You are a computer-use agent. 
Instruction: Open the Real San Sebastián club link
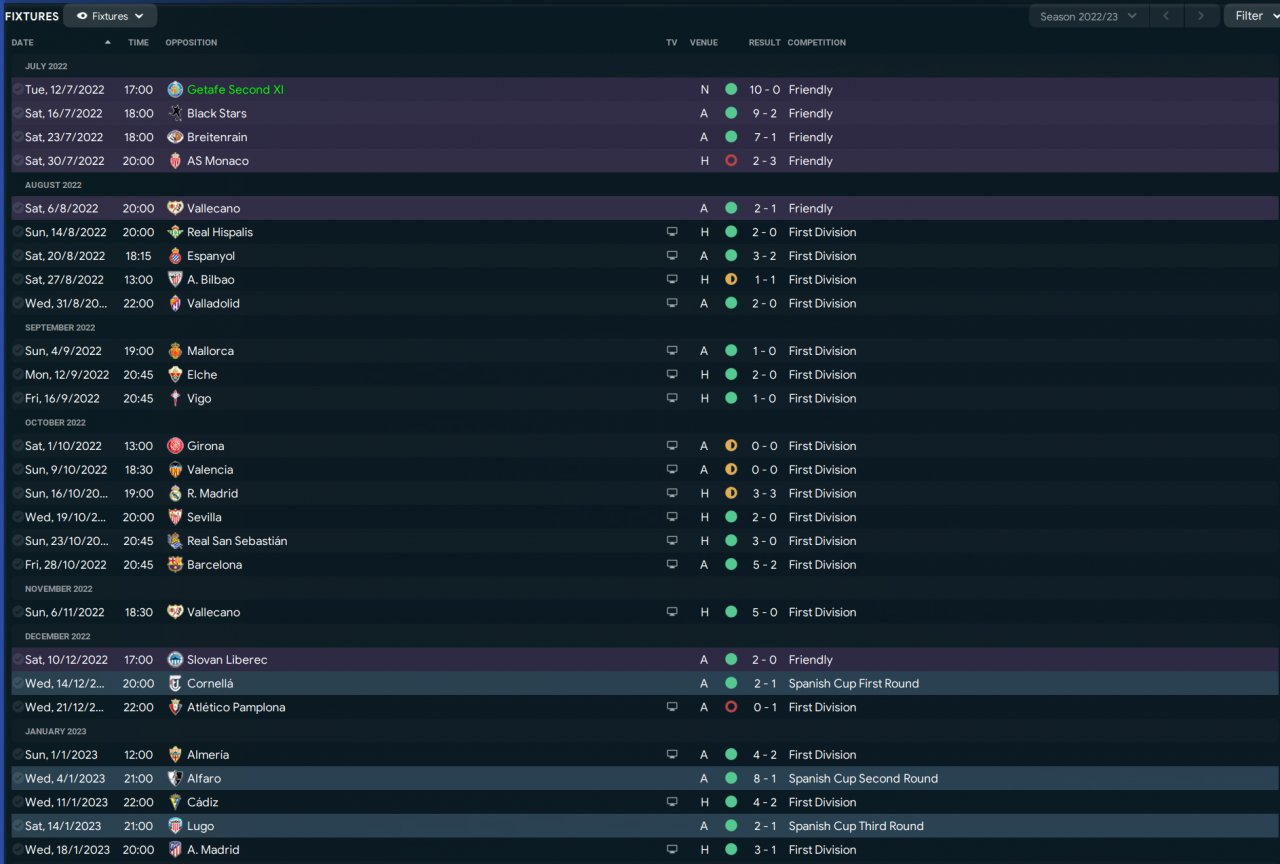coord(237,541)
